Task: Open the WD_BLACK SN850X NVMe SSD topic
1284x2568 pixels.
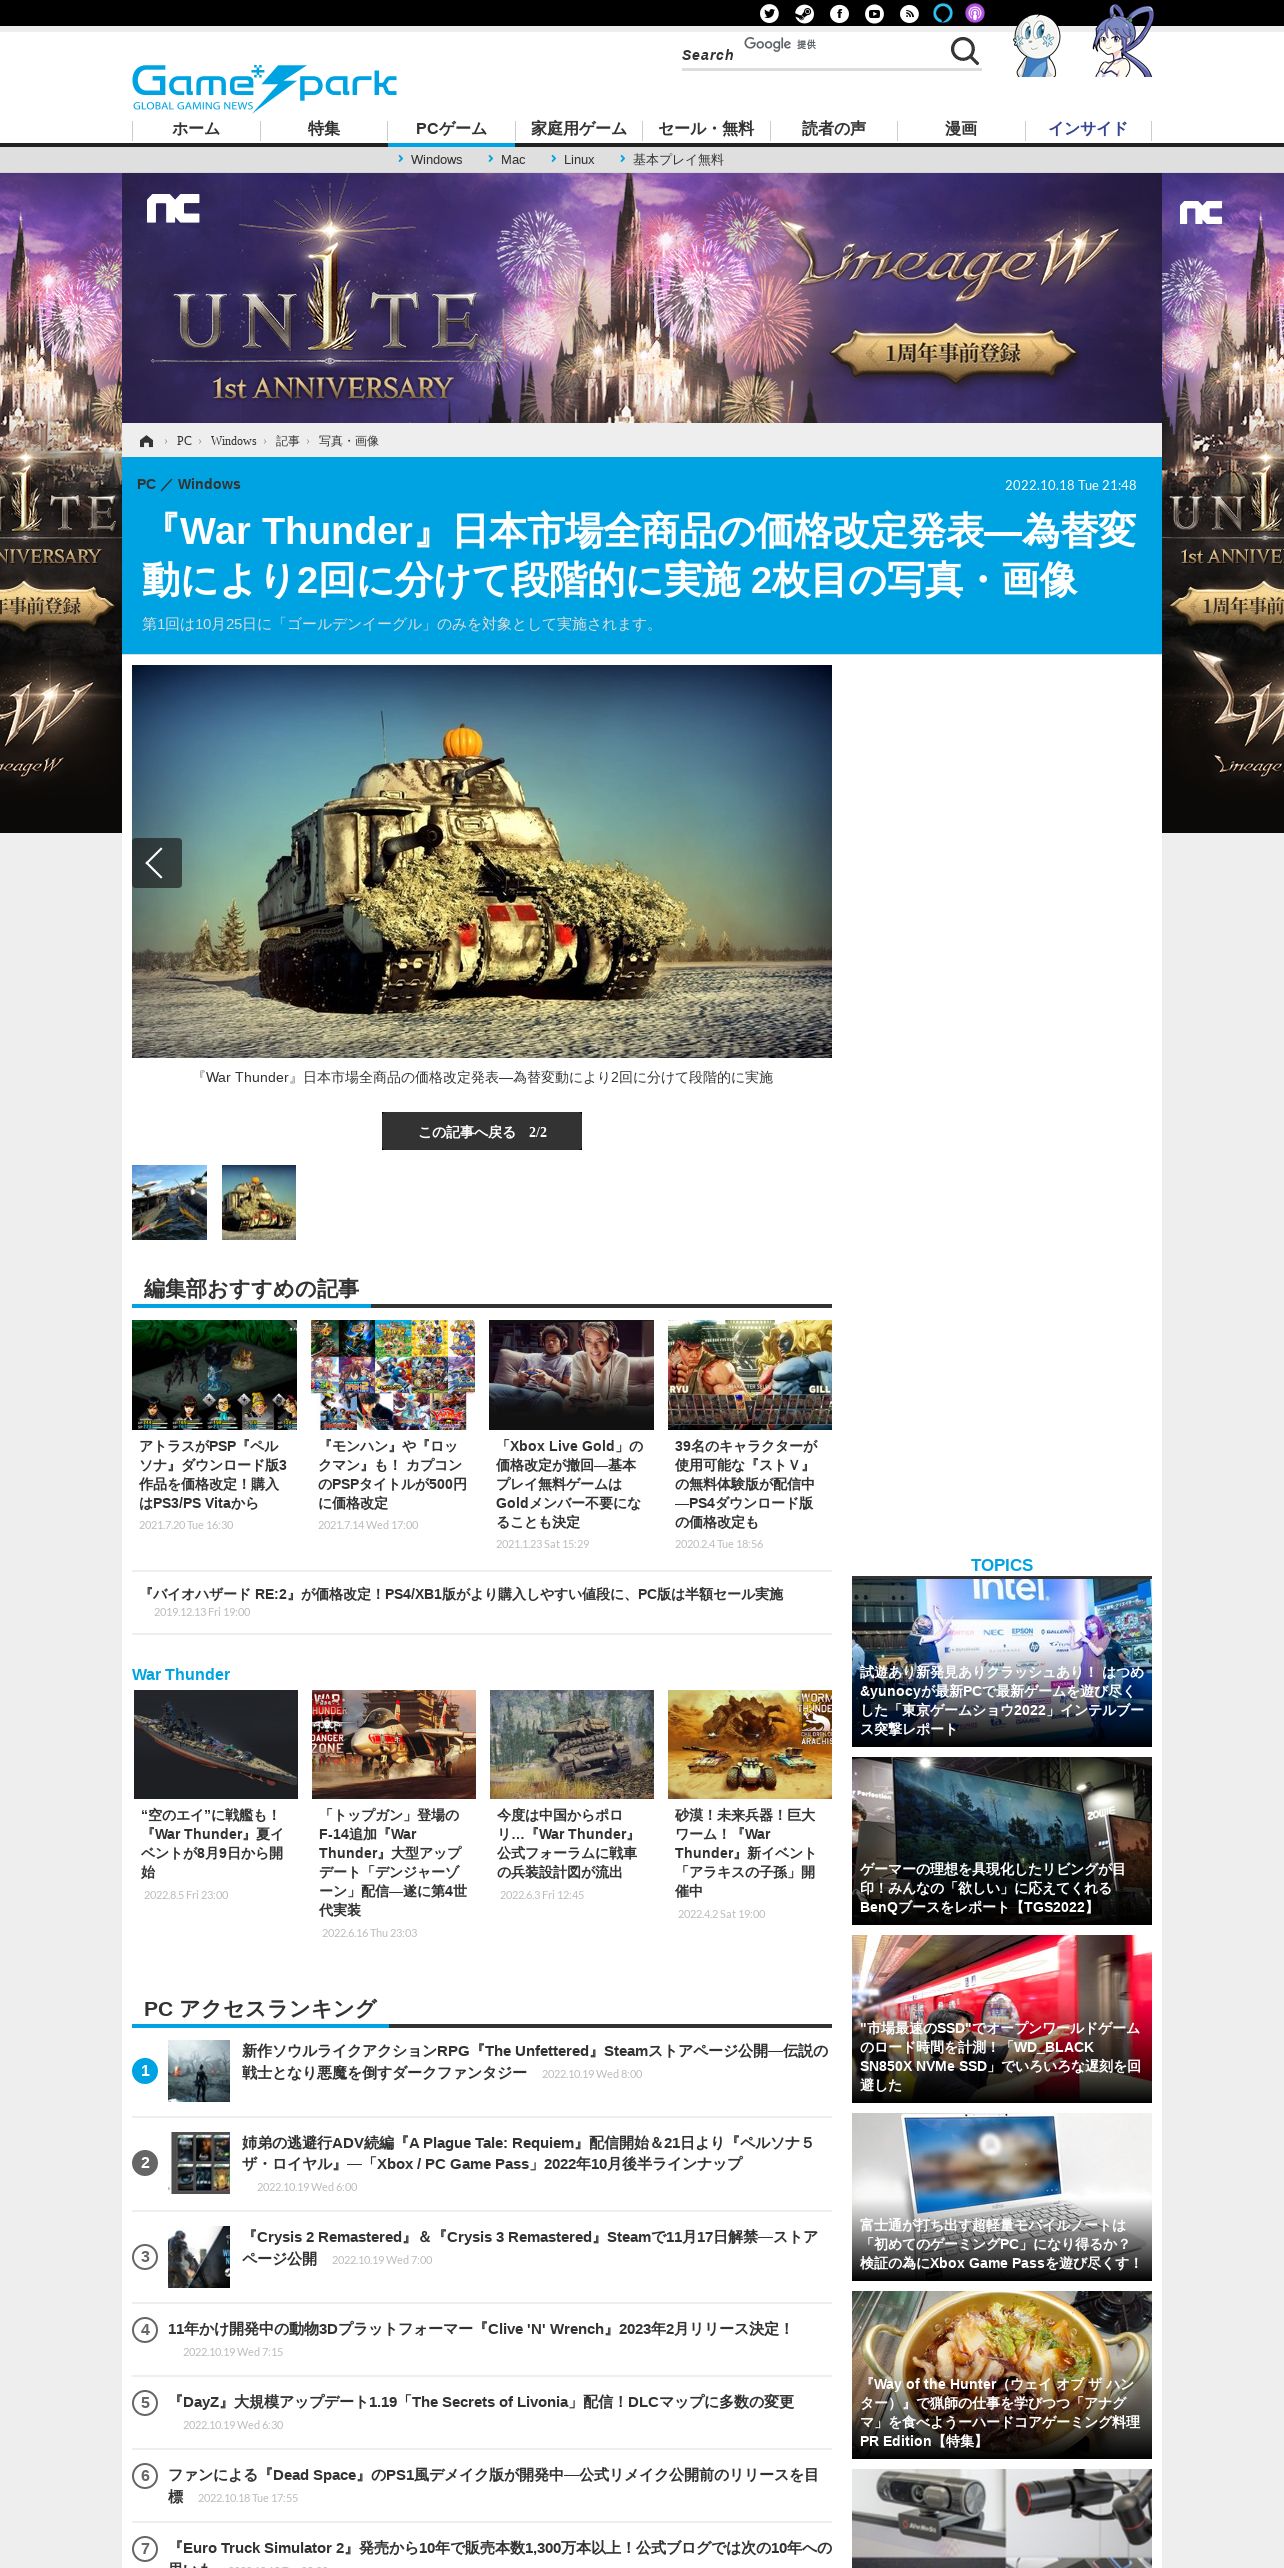Action: click(1002, 2019)
